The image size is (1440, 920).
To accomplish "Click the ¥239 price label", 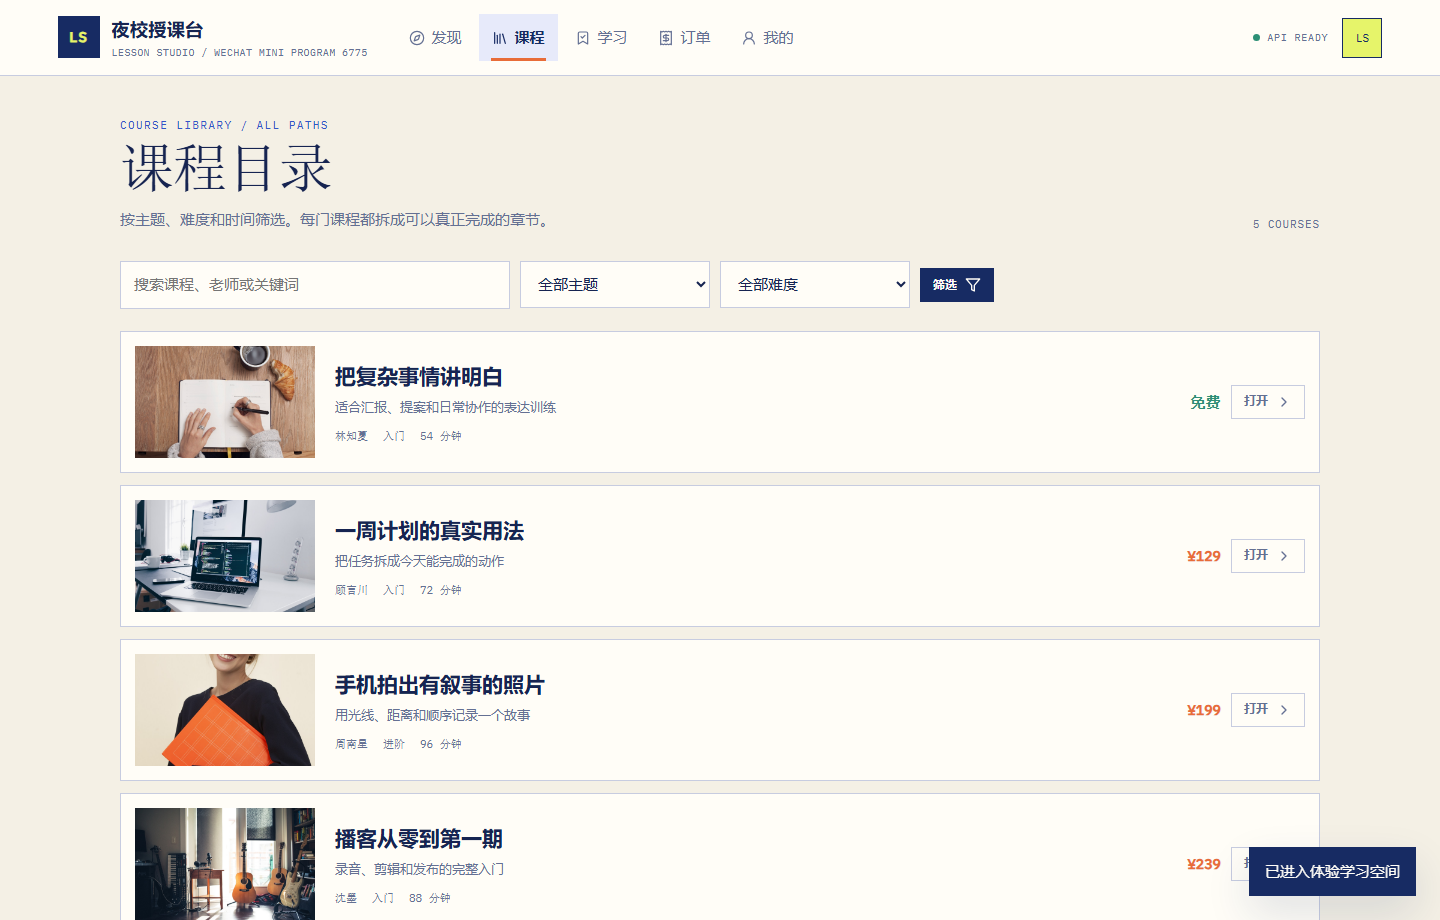I will click(x=1204, y=864).
